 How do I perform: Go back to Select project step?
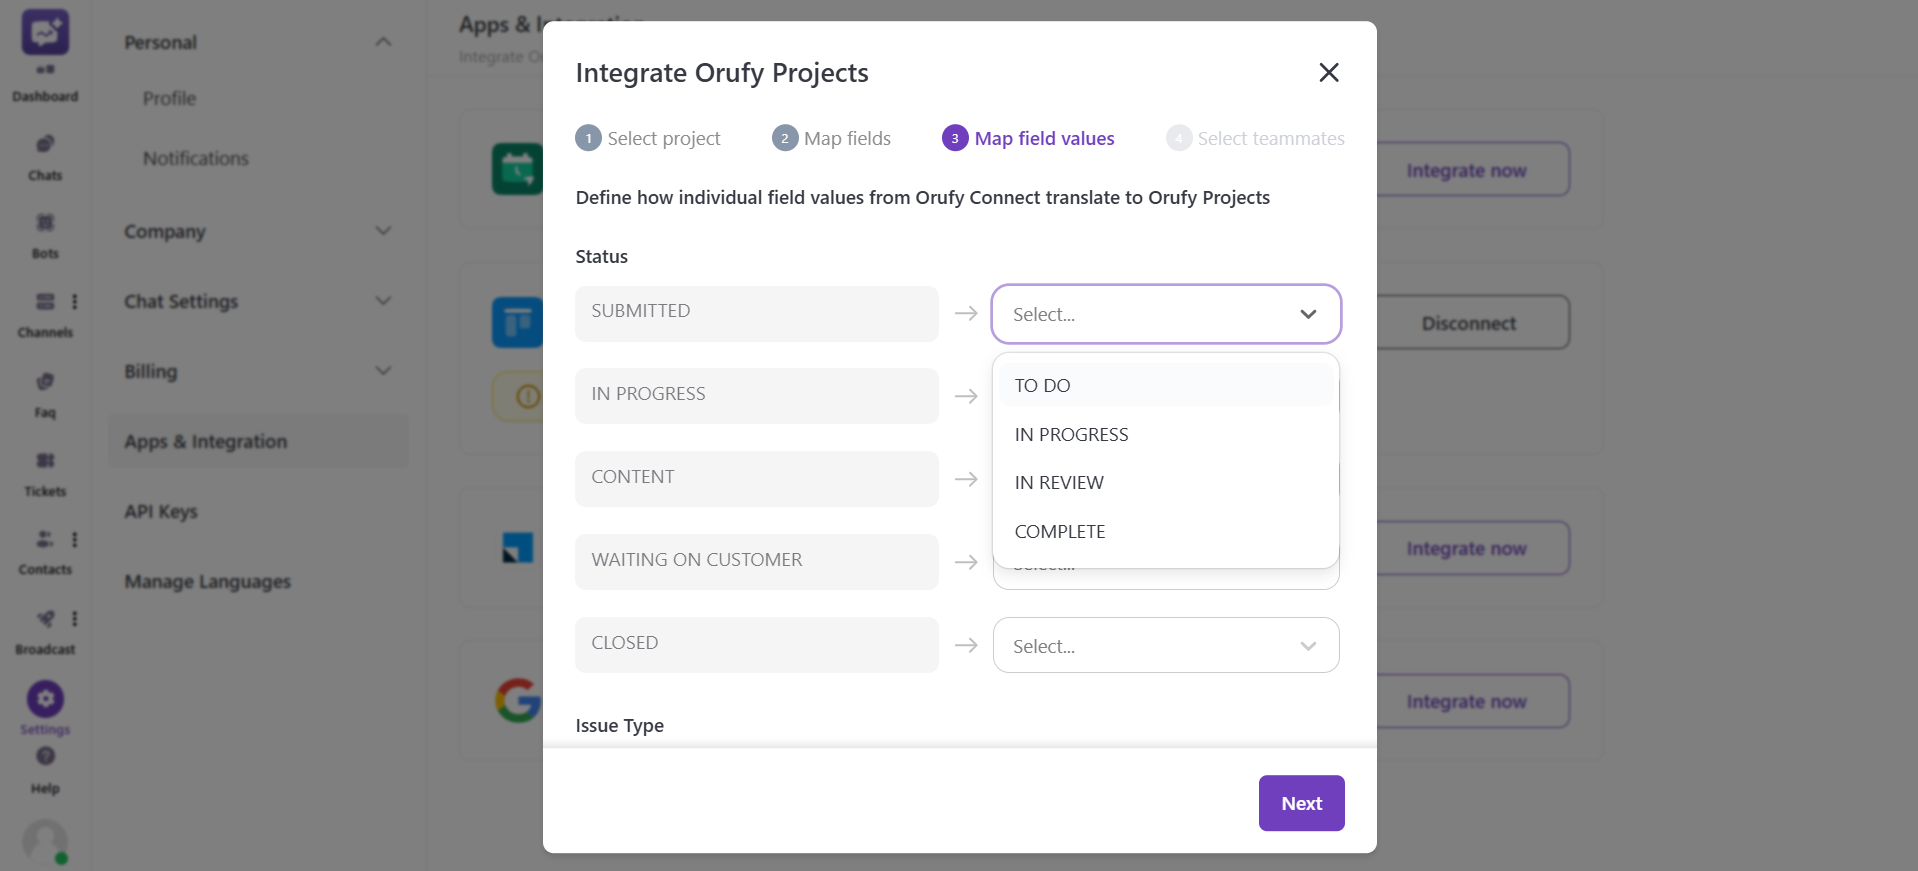tap(648, 138)
